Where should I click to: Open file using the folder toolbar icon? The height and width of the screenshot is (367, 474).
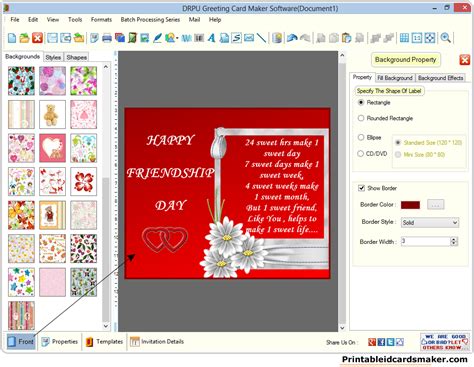24,38
